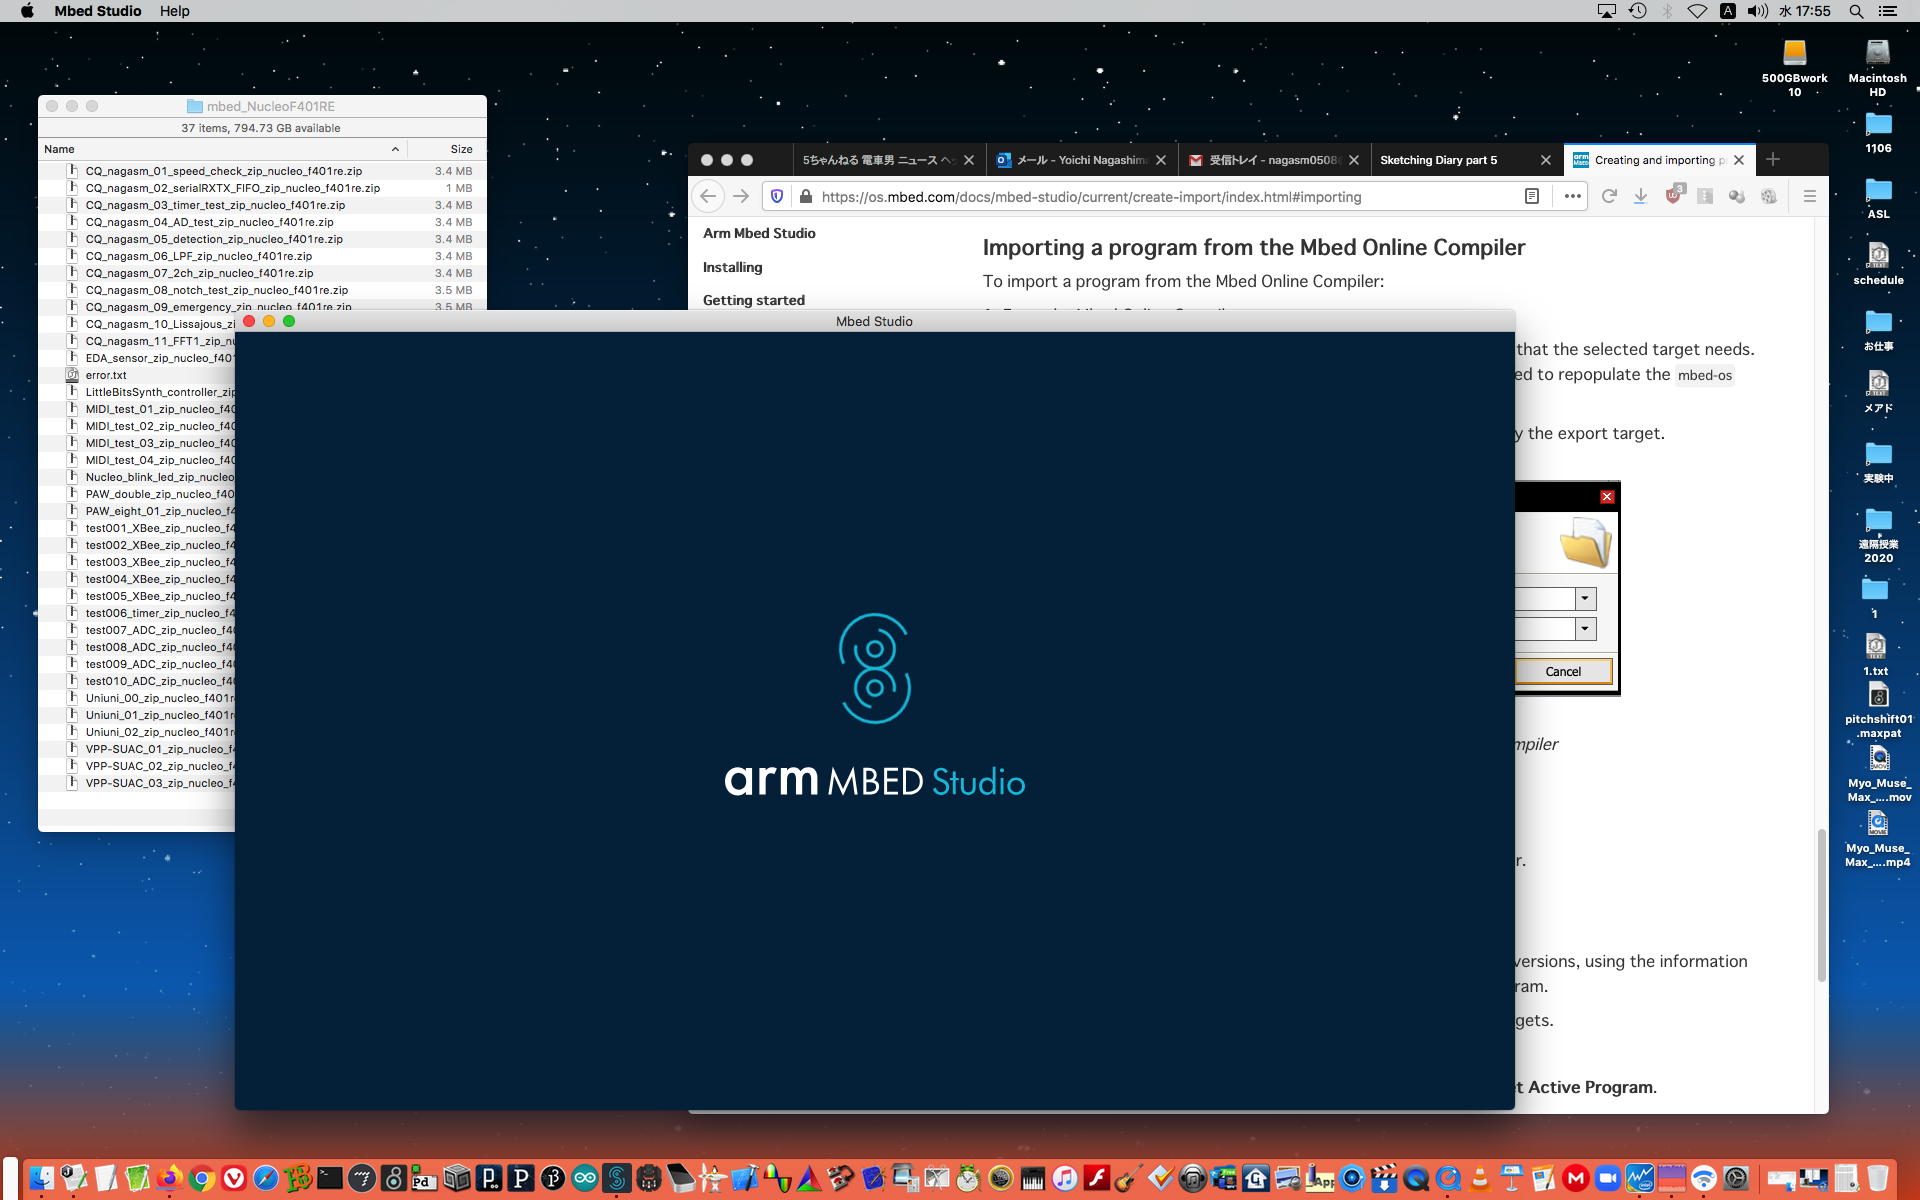Open the Firefox downloads panel

[1640, 196]
